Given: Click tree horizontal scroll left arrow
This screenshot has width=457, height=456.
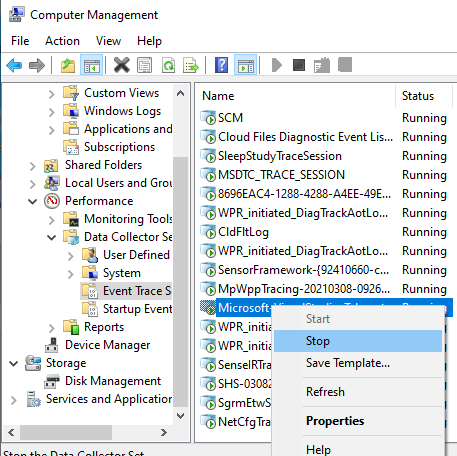Looking at the screenshot, I should 11,433.
